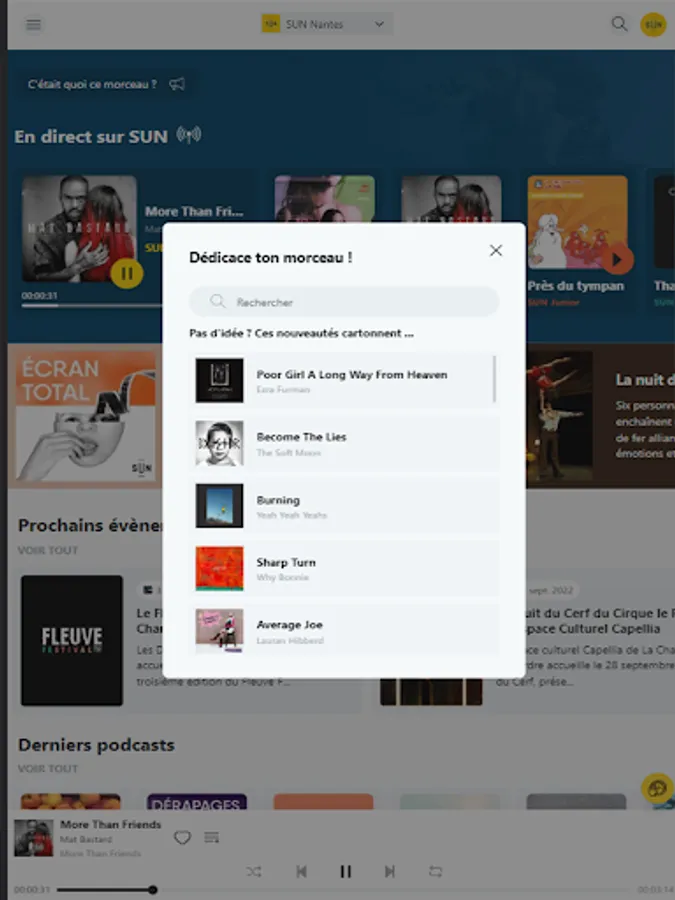The height and width of the screenshot is (900, 675).
Task: Click 'More Than Friends' title in player bar
Action: 111,824
